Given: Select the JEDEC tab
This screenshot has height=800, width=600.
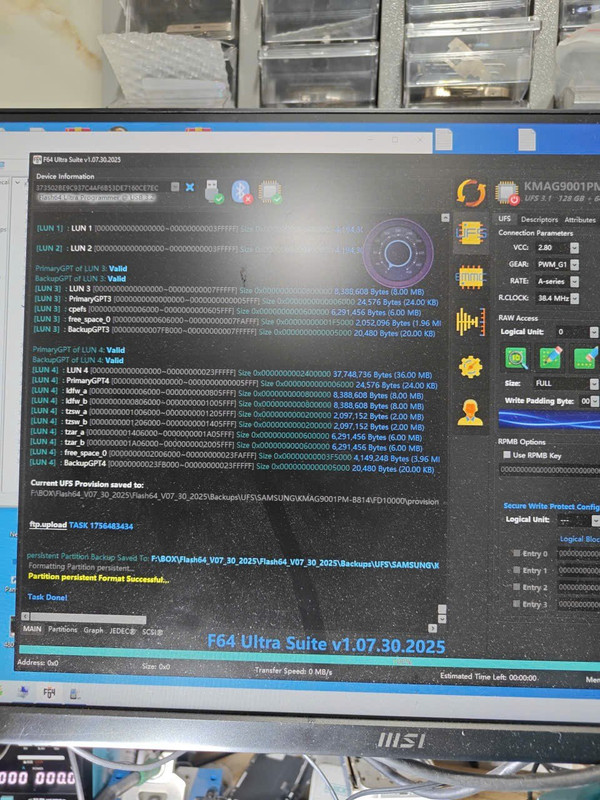Looking at the screenshot, I should coord(122,631).
